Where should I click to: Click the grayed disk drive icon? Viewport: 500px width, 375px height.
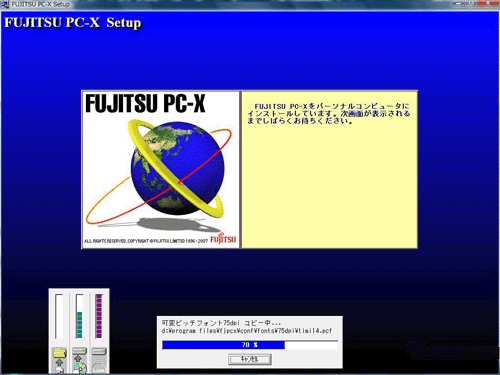coord(99,361)
